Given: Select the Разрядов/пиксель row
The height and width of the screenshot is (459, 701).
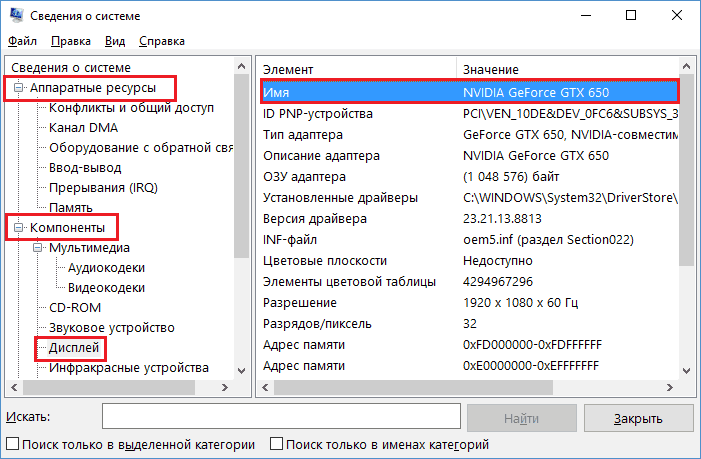Looking at the screenshot, I should click(x=469, y=324).
